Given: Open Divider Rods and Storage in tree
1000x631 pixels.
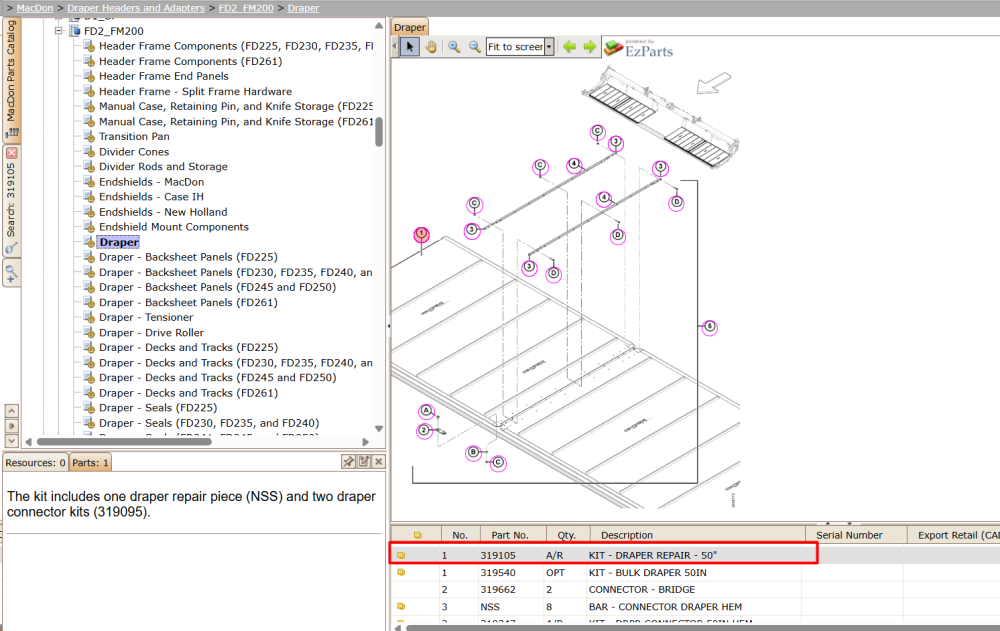Looking at the screenshot, I should pos(163,167).
